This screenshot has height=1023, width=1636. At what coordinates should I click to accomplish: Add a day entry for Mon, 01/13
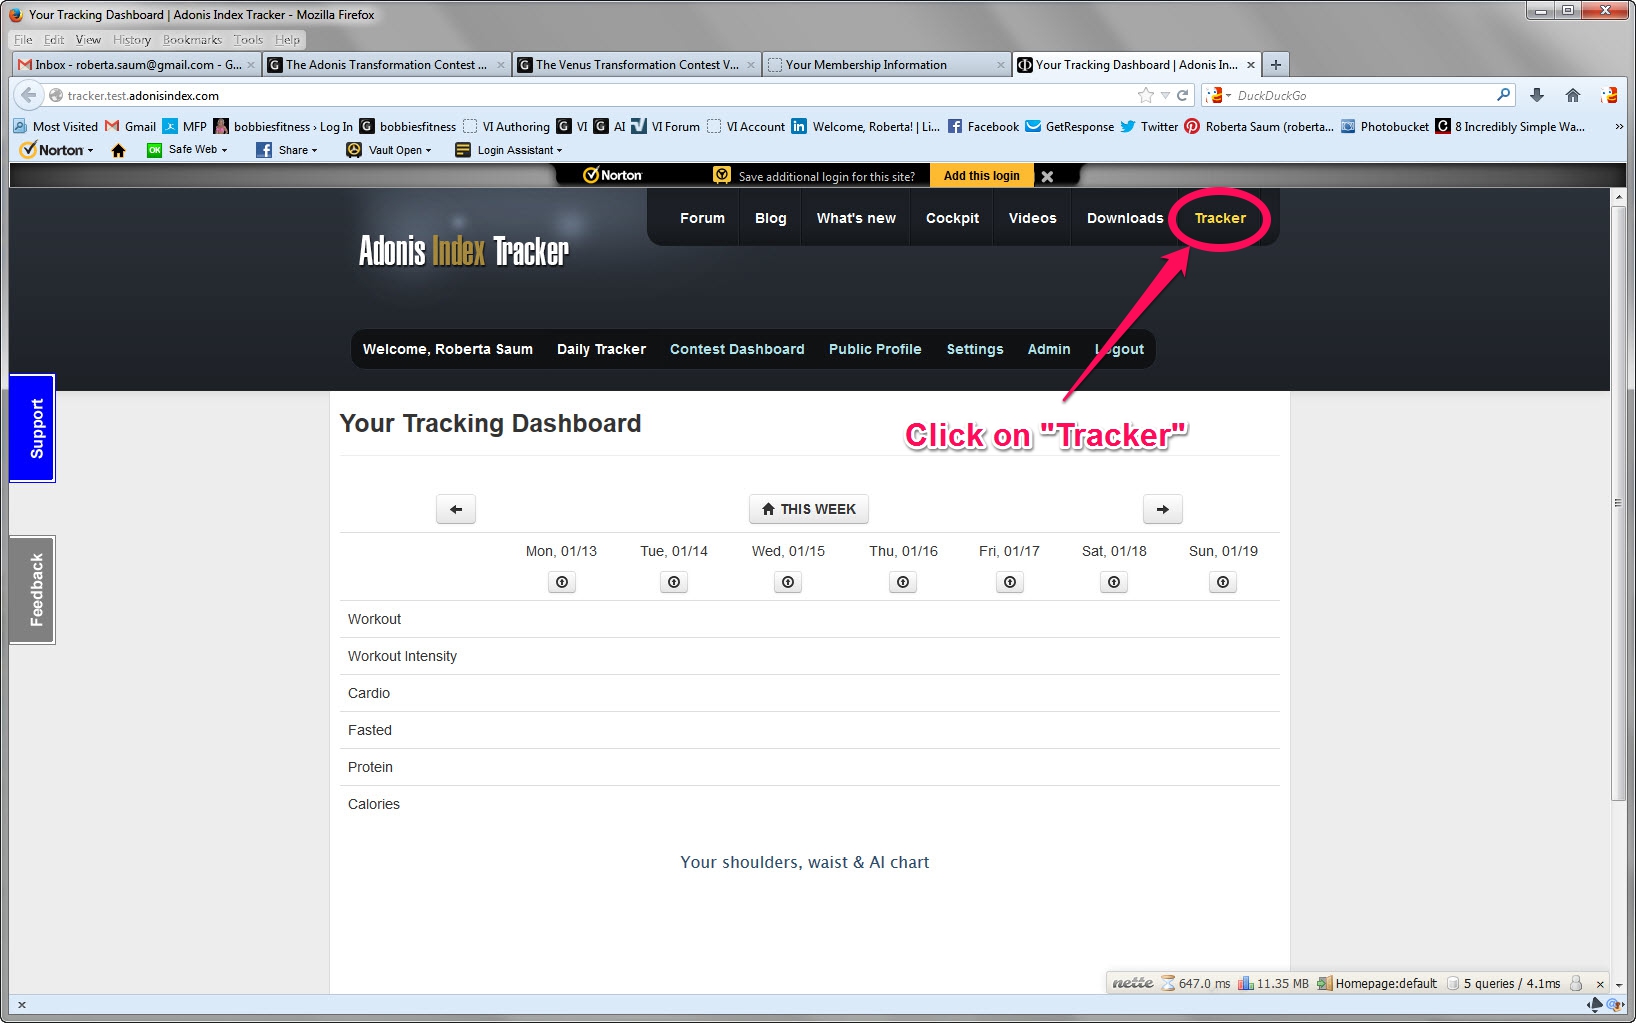[562, 582]
